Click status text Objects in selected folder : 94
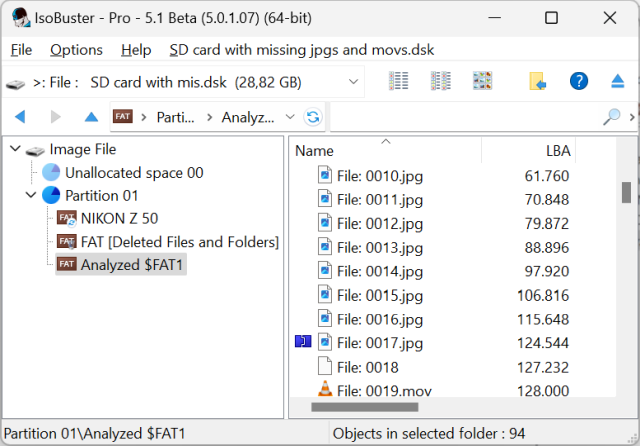The image size is (640, 446). pos(429,433)
